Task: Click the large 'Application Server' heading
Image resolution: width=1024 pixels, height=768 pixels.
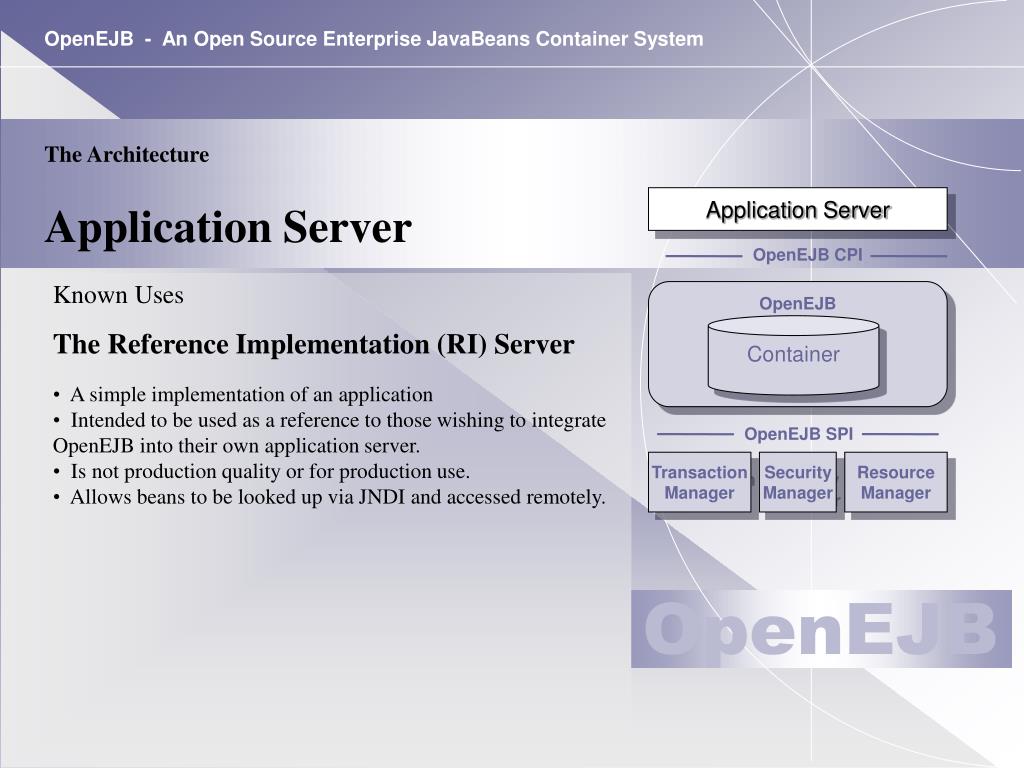Action: pyautogui.click(x=228, y=227)
